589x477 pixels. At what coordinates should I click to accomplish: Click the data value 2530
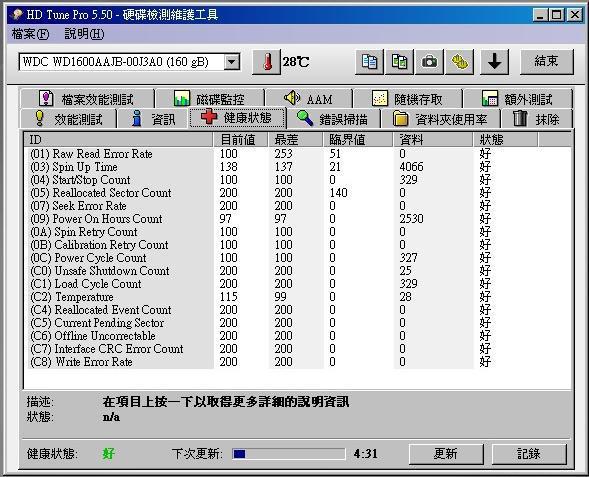(x=411, y=219)
